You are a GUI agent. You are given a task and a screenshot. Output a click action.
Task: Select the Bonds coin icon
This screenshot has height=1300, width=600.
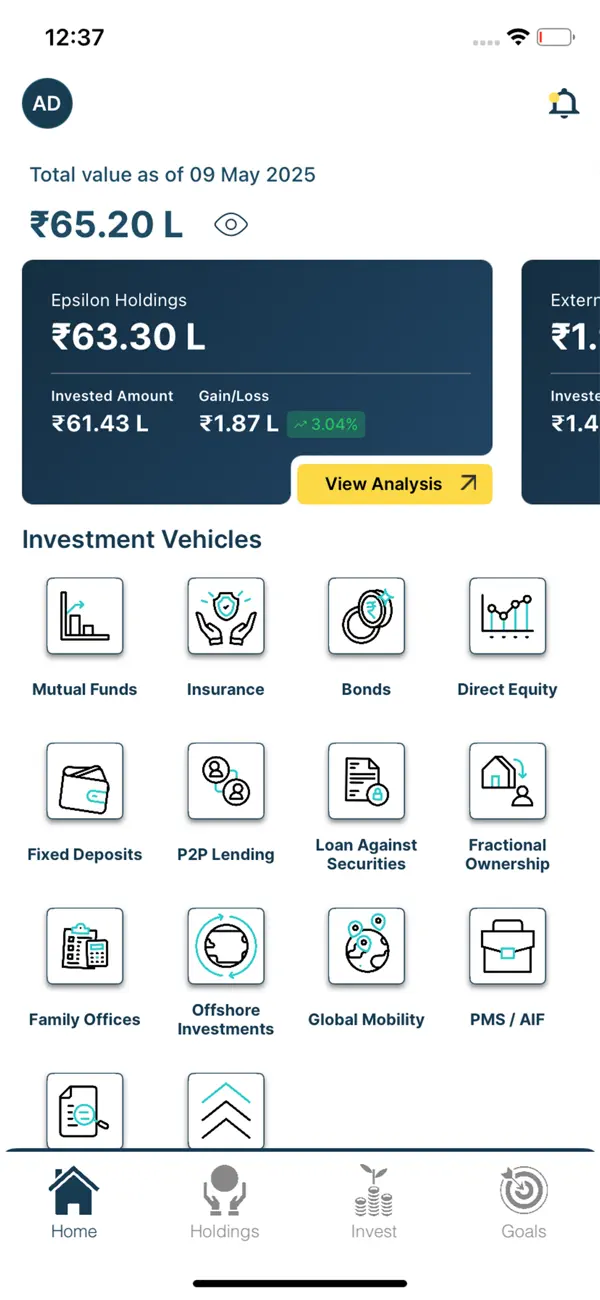click(367, 616)
